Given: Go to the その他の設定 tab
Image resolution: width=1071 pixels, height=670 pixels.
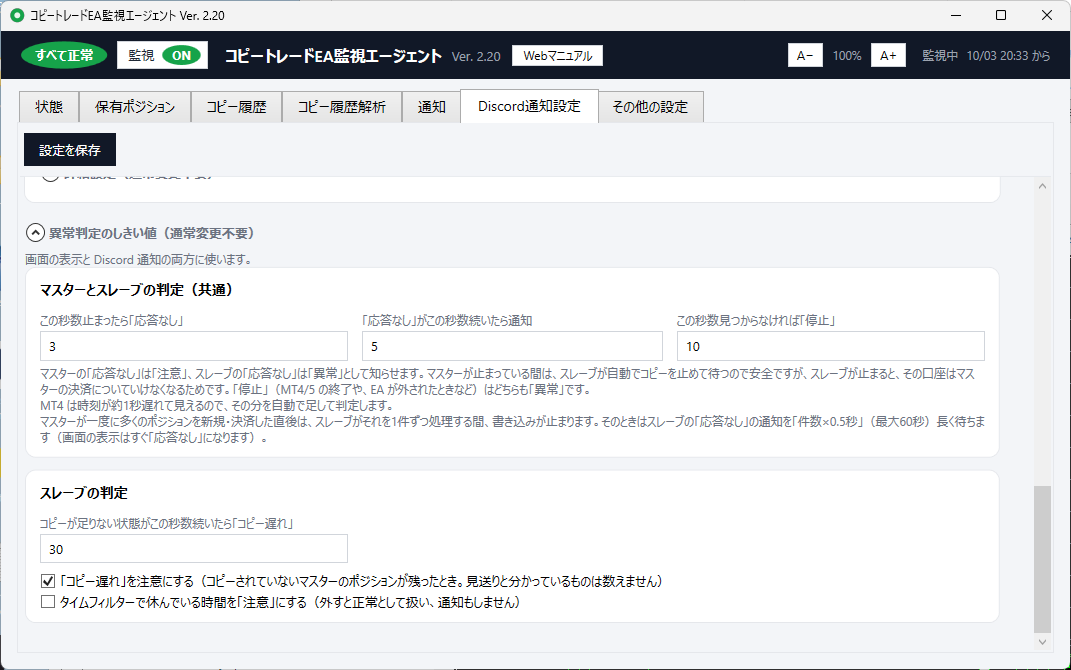Looking at the screenshot, I should [650, 107].
